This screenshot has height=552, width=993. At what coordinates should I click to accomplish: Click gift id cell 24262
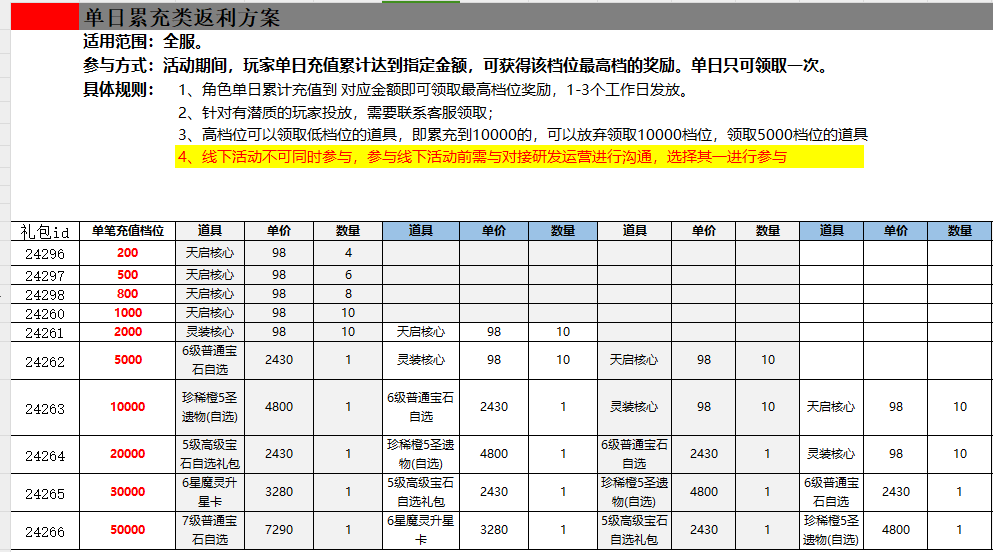coord(45,361)
